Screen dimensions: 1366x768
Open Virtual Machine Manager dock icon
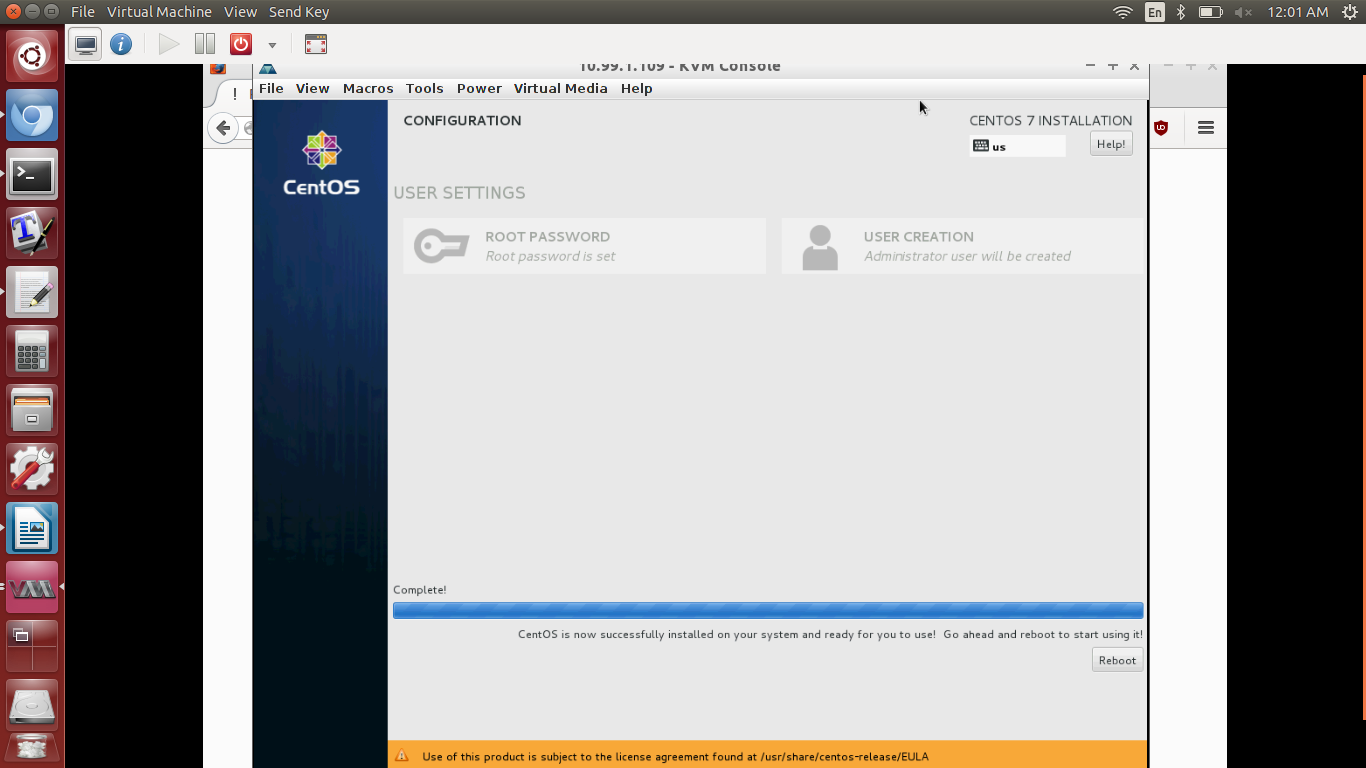(32, 588)
